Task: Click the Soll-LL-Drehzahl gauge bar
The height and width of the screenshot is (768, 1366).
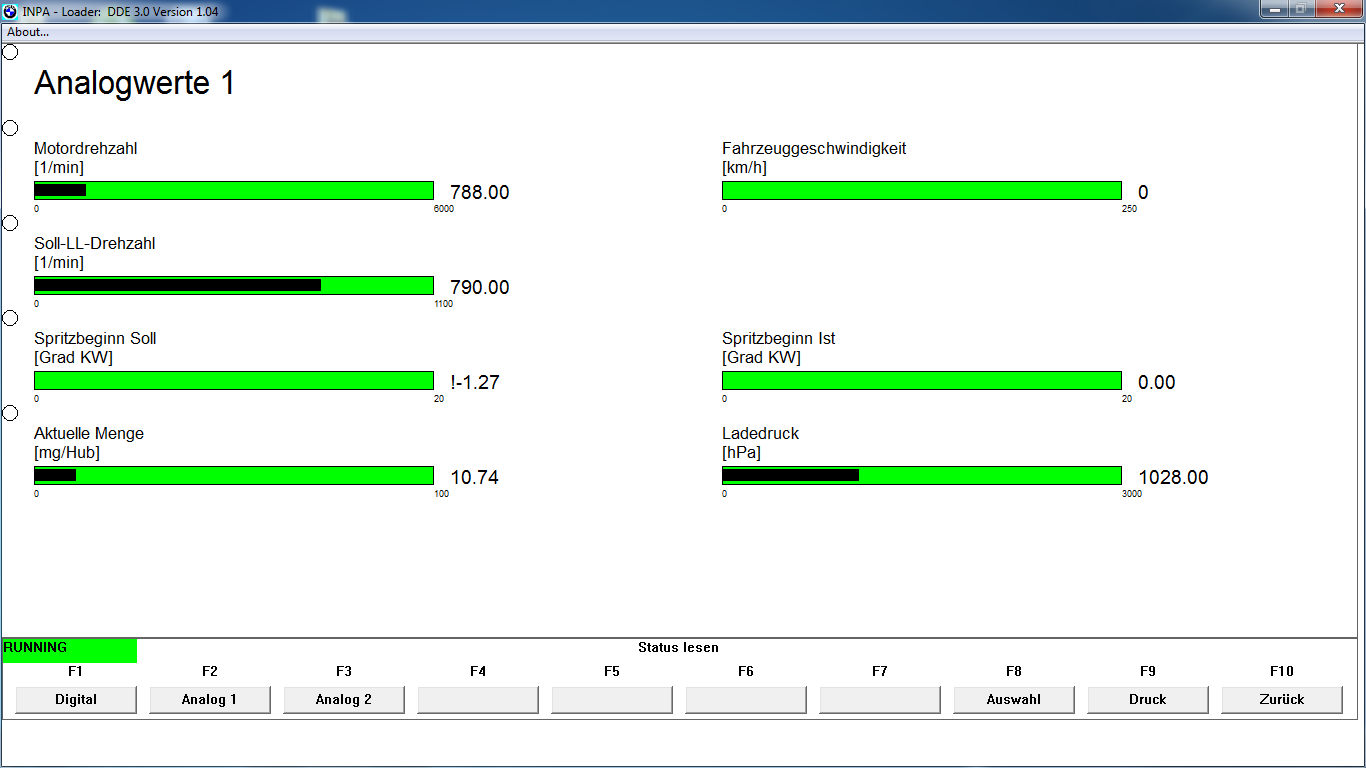Action: [x=234, y=285]
